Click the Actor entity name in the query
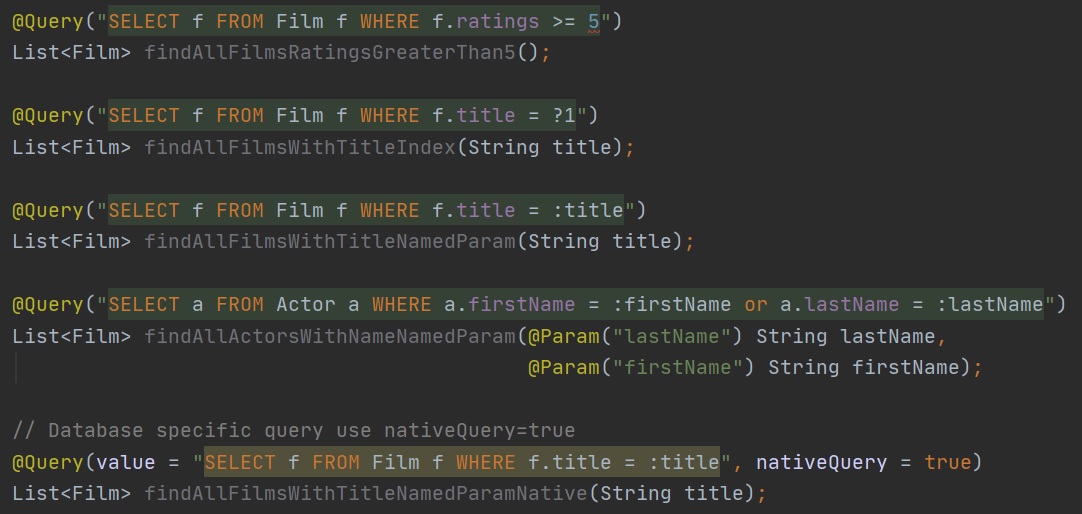The height and width of the screenshot is (514, 1082). pyautogui.click(x=306, y=304)
